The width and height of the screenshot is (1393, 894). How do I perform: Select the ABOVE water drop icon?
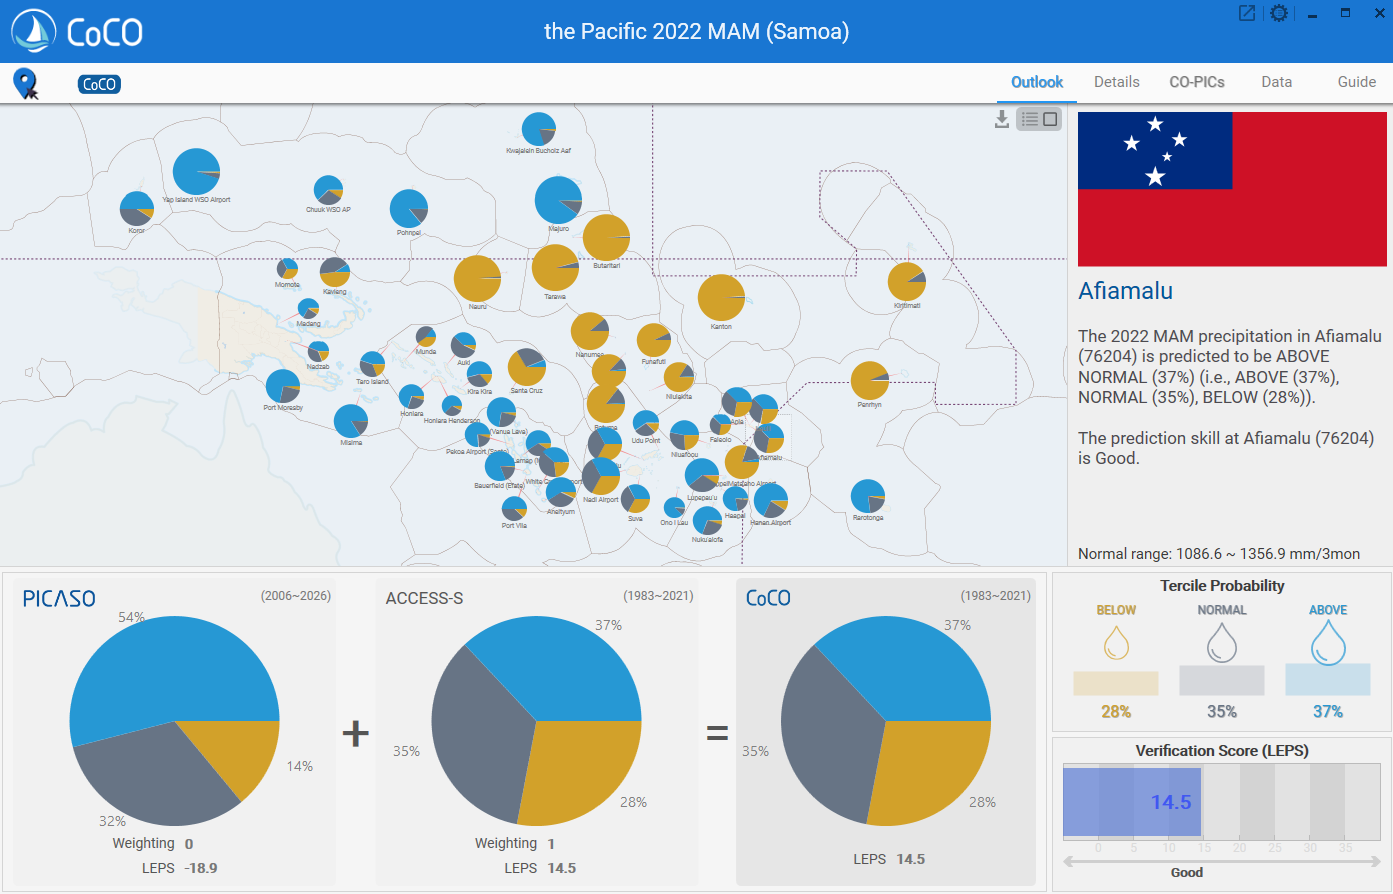(1327, 643)
